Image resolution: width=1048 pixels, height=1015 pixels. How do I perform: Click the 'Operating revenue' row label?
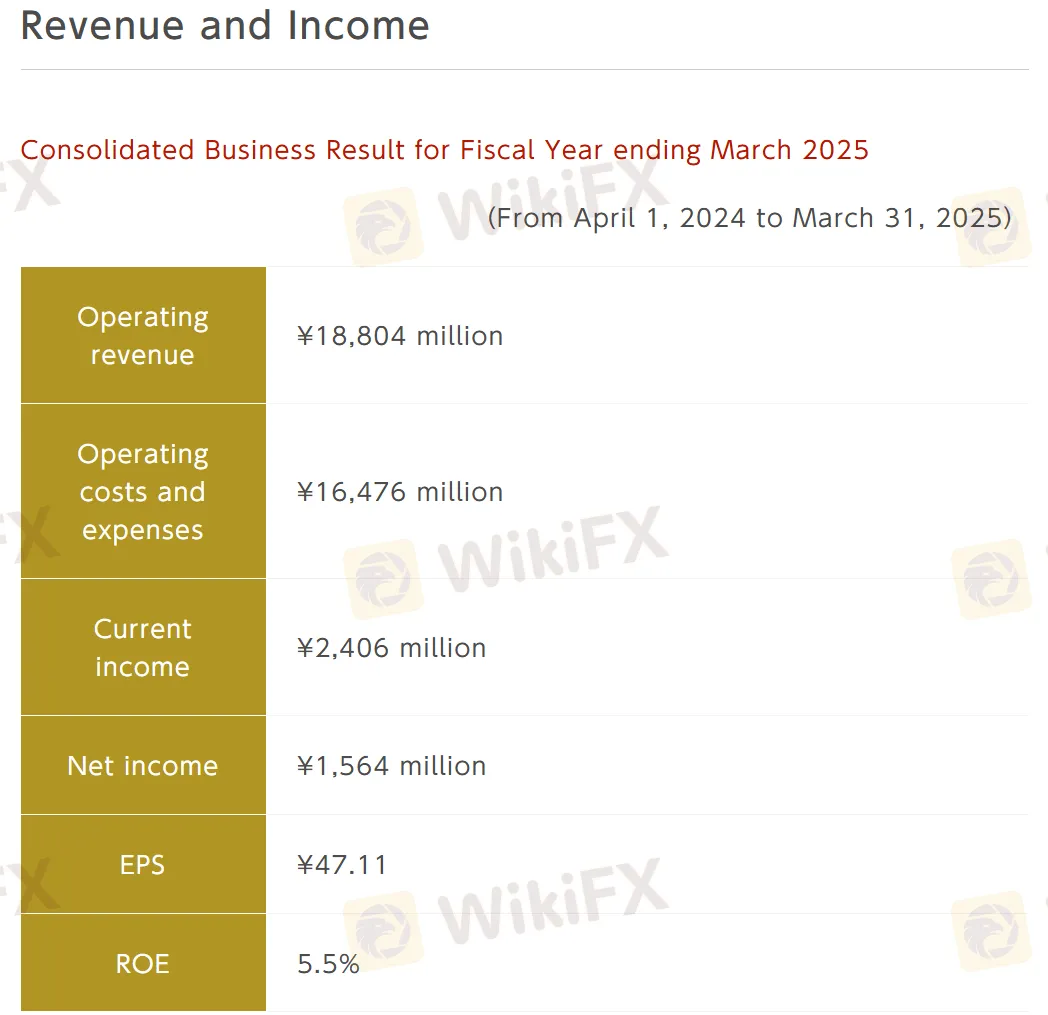click(x=143, y=335)
